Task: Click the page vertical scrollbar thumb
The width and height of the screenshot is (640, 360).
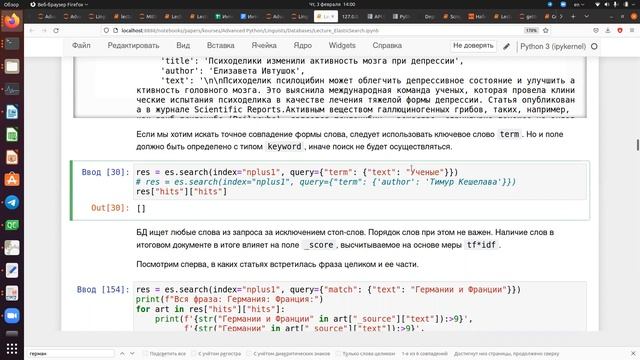Action: 638,144
